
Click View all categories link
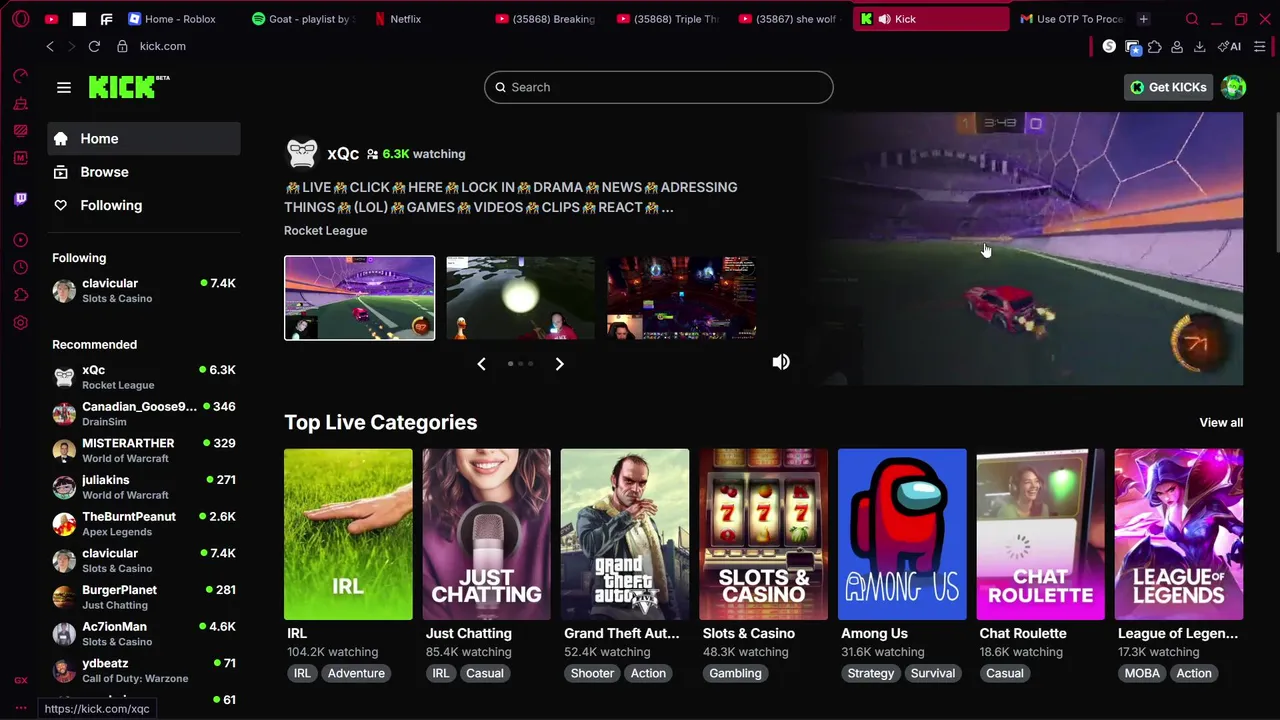pos(1221,422)
